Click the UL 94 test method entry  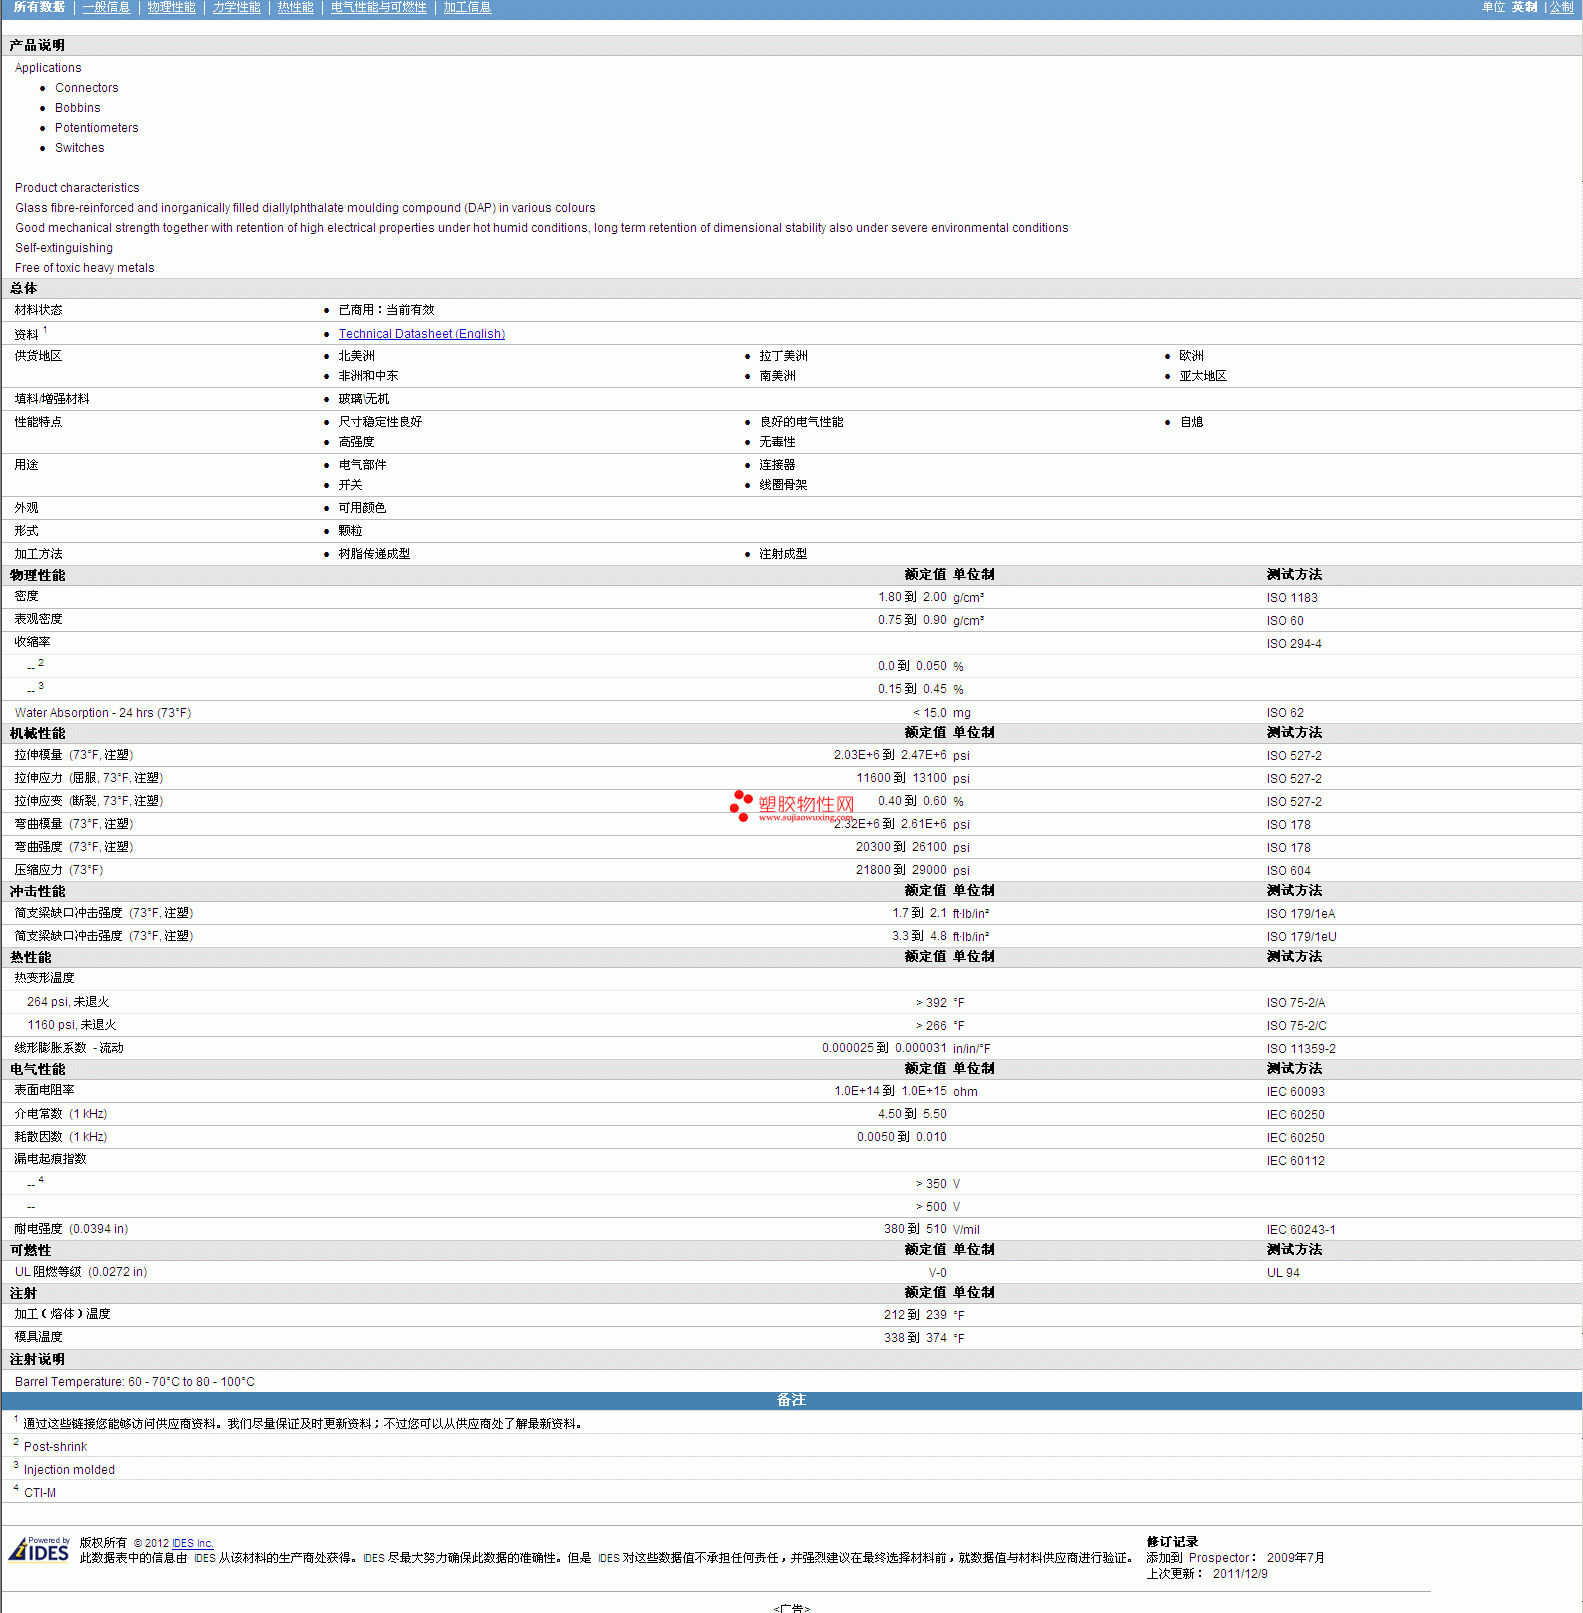(x=1283, y=1273)
